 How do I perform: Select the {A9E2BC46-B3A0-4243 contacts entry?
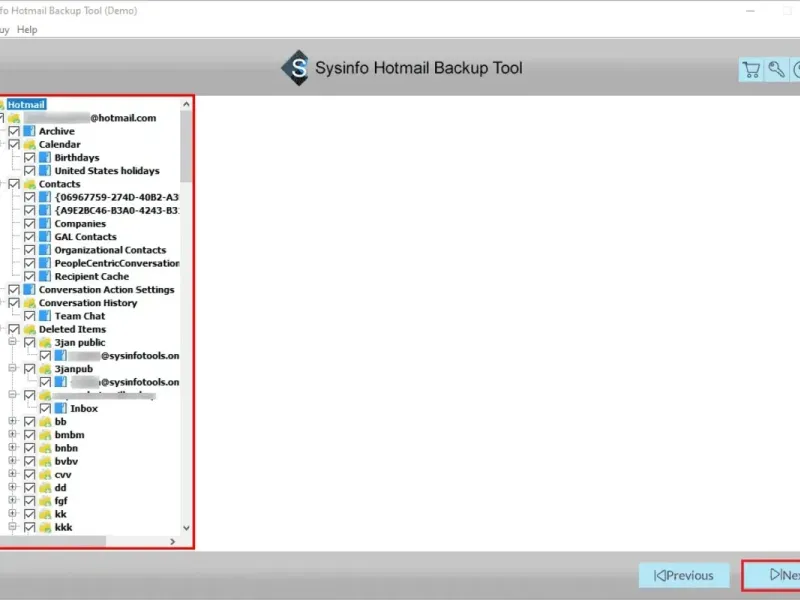pyautogui.click(x=117, y=210)
